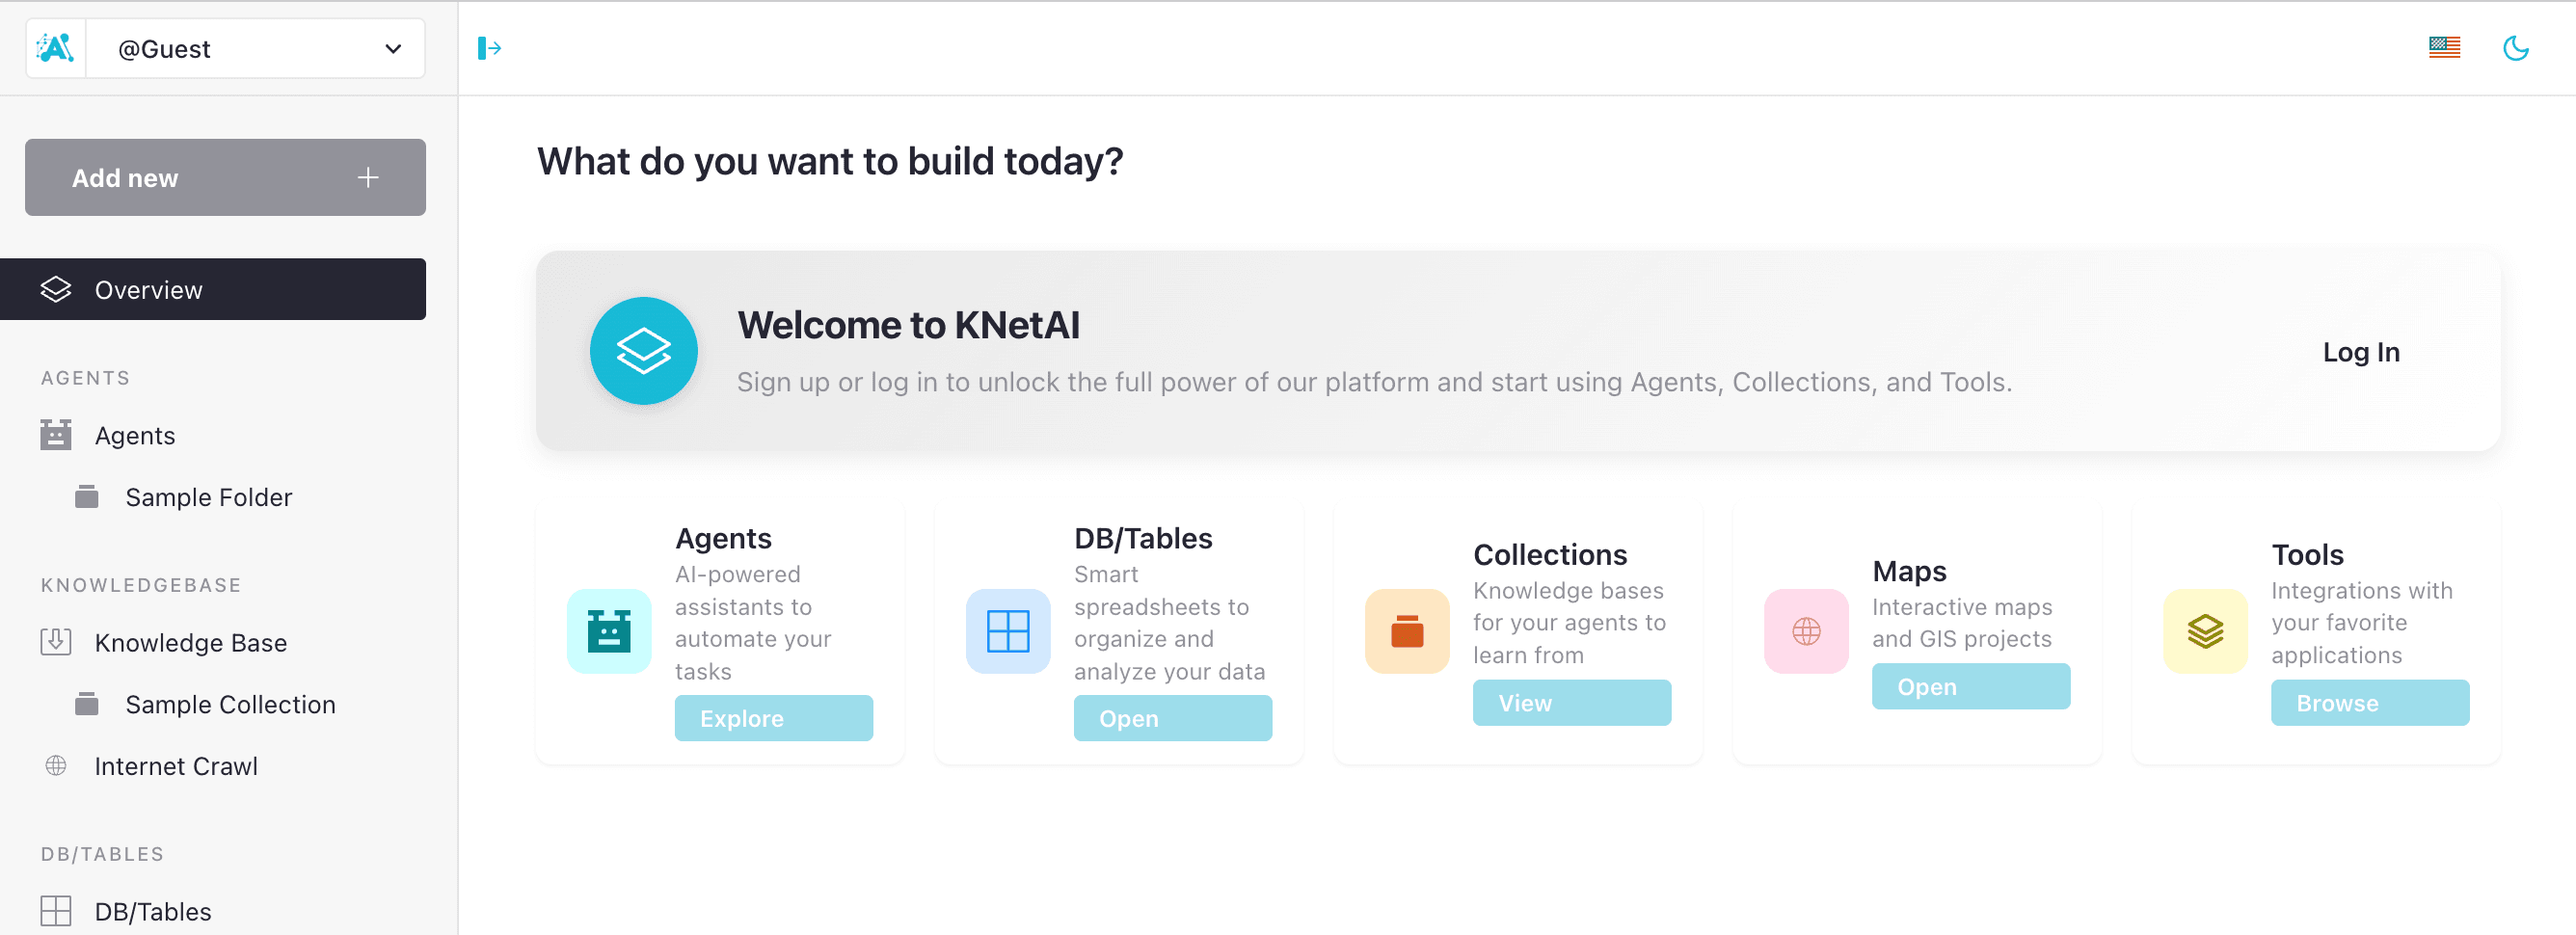Click the DB/Tables grid icon in sidebar
This screenshot has height=935, width=2576.
click(56, 911)
